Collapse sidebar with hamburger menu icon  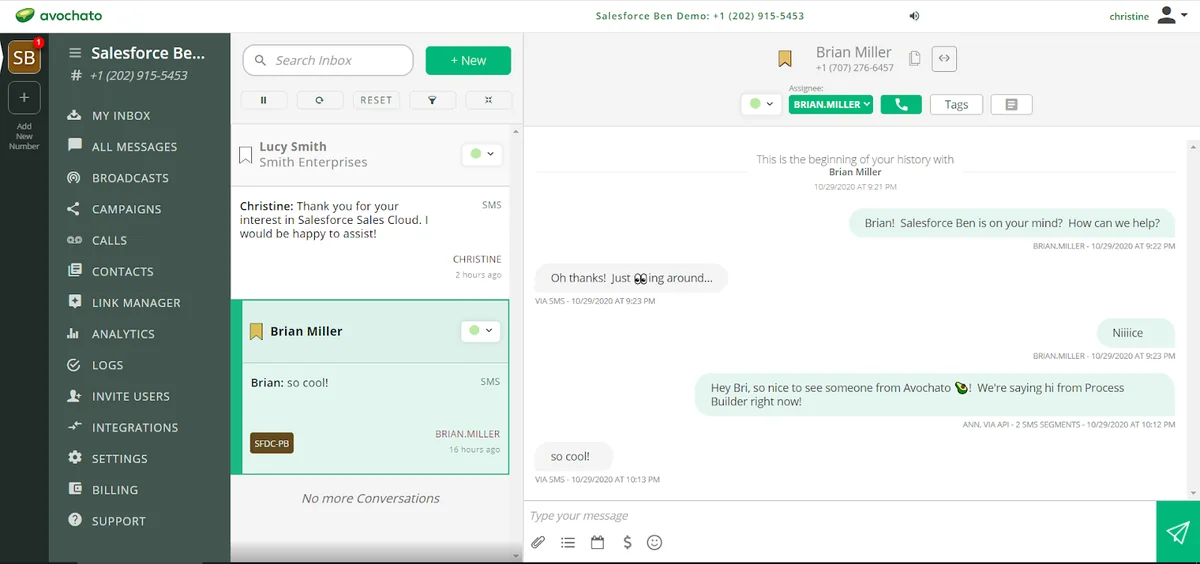(x=74, y=53)
